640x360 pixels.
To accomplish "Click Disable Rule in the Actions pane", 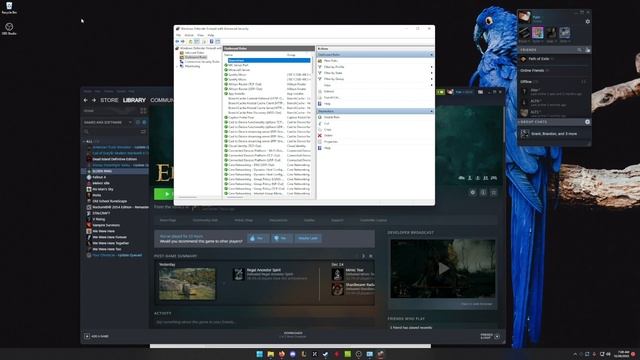I will click(332, 117).
